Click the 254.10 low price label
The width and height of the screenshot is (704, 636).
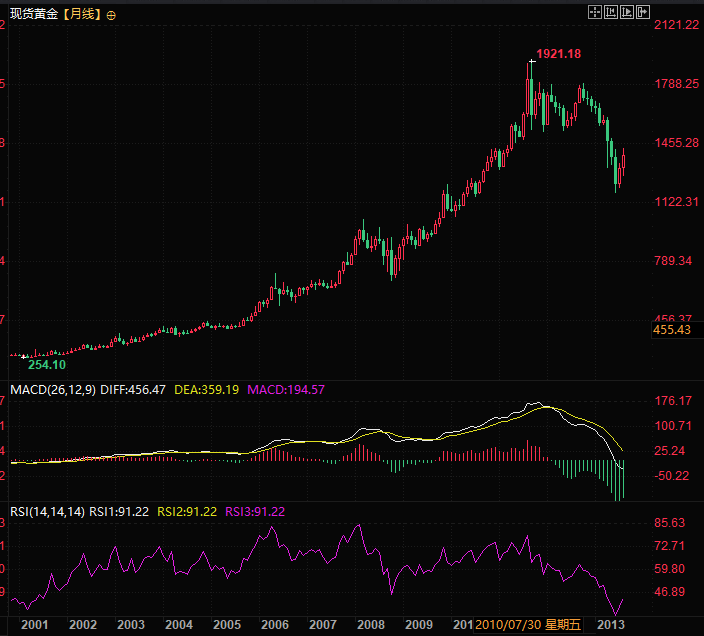coord(46,365)
